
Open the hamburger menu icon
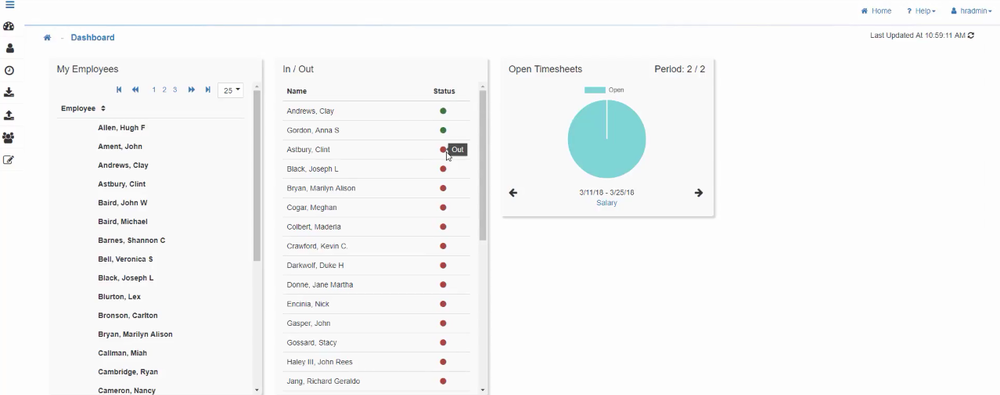click(10, 4)
